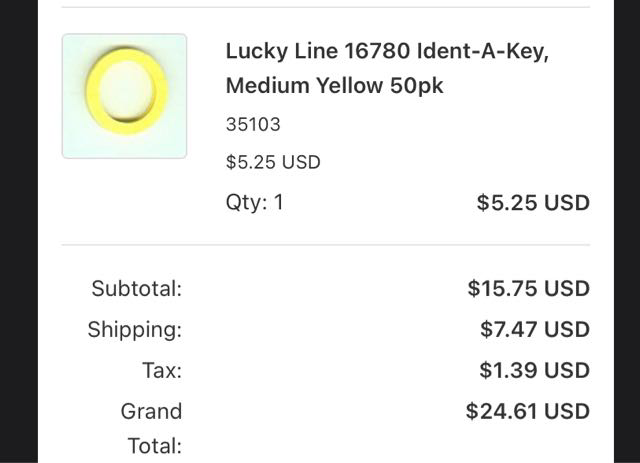Click the Subtotal label
The image size is (640, 463).
137,289
